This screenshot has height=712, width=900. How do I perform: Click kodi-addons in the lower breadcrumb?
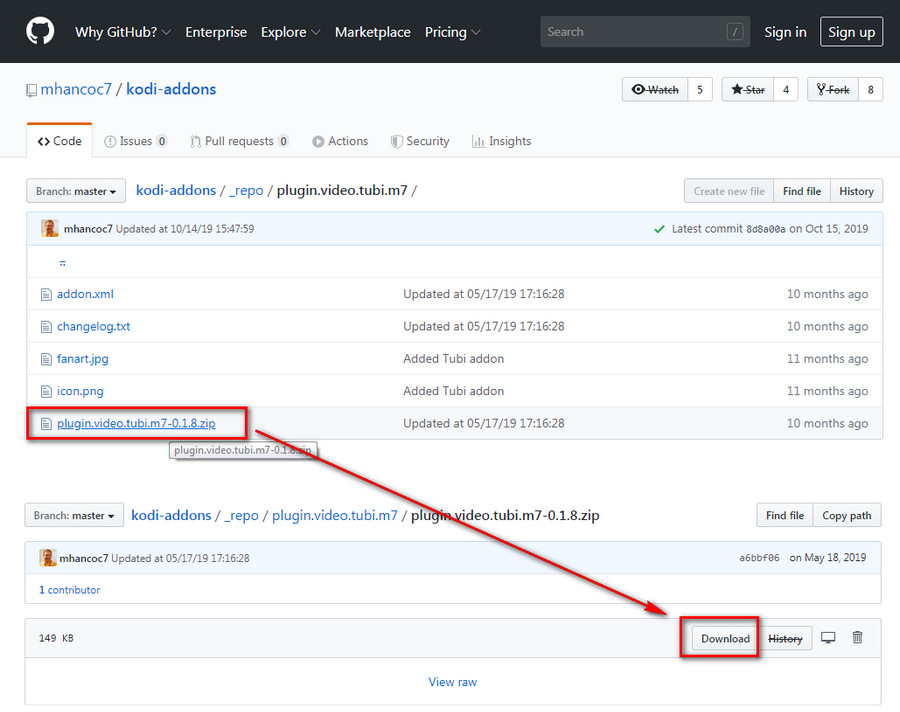coord(171,515)
